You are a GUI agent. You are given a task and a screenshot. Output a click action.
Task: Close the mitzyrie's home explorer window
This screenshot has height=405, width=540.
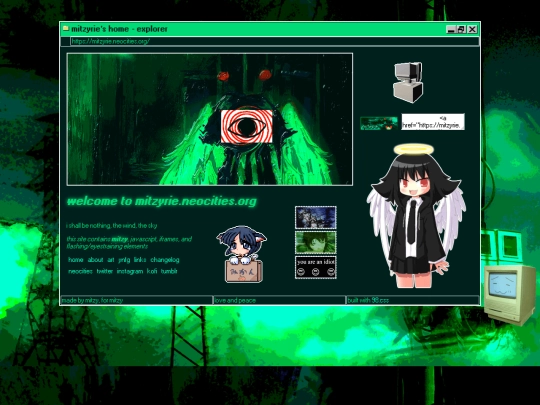[x=472, y=29]
